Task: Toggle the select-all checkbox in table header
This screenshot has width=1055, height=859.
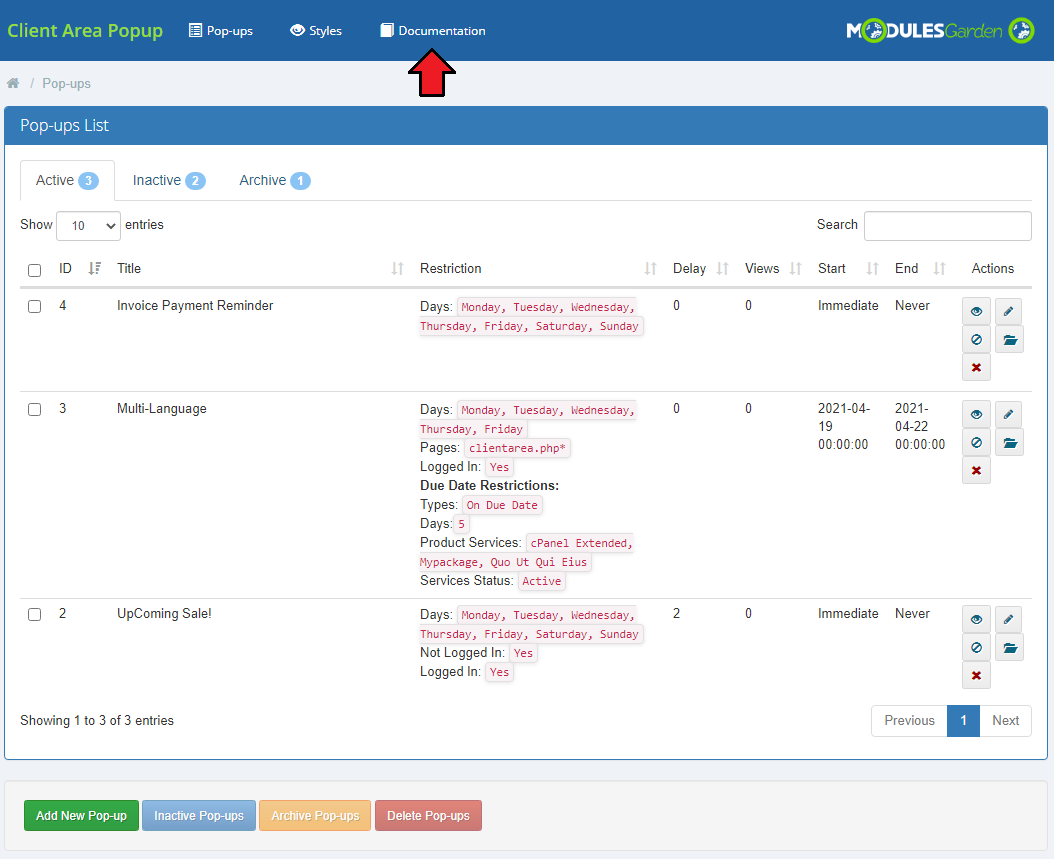Action: click(x=34, y=270)
